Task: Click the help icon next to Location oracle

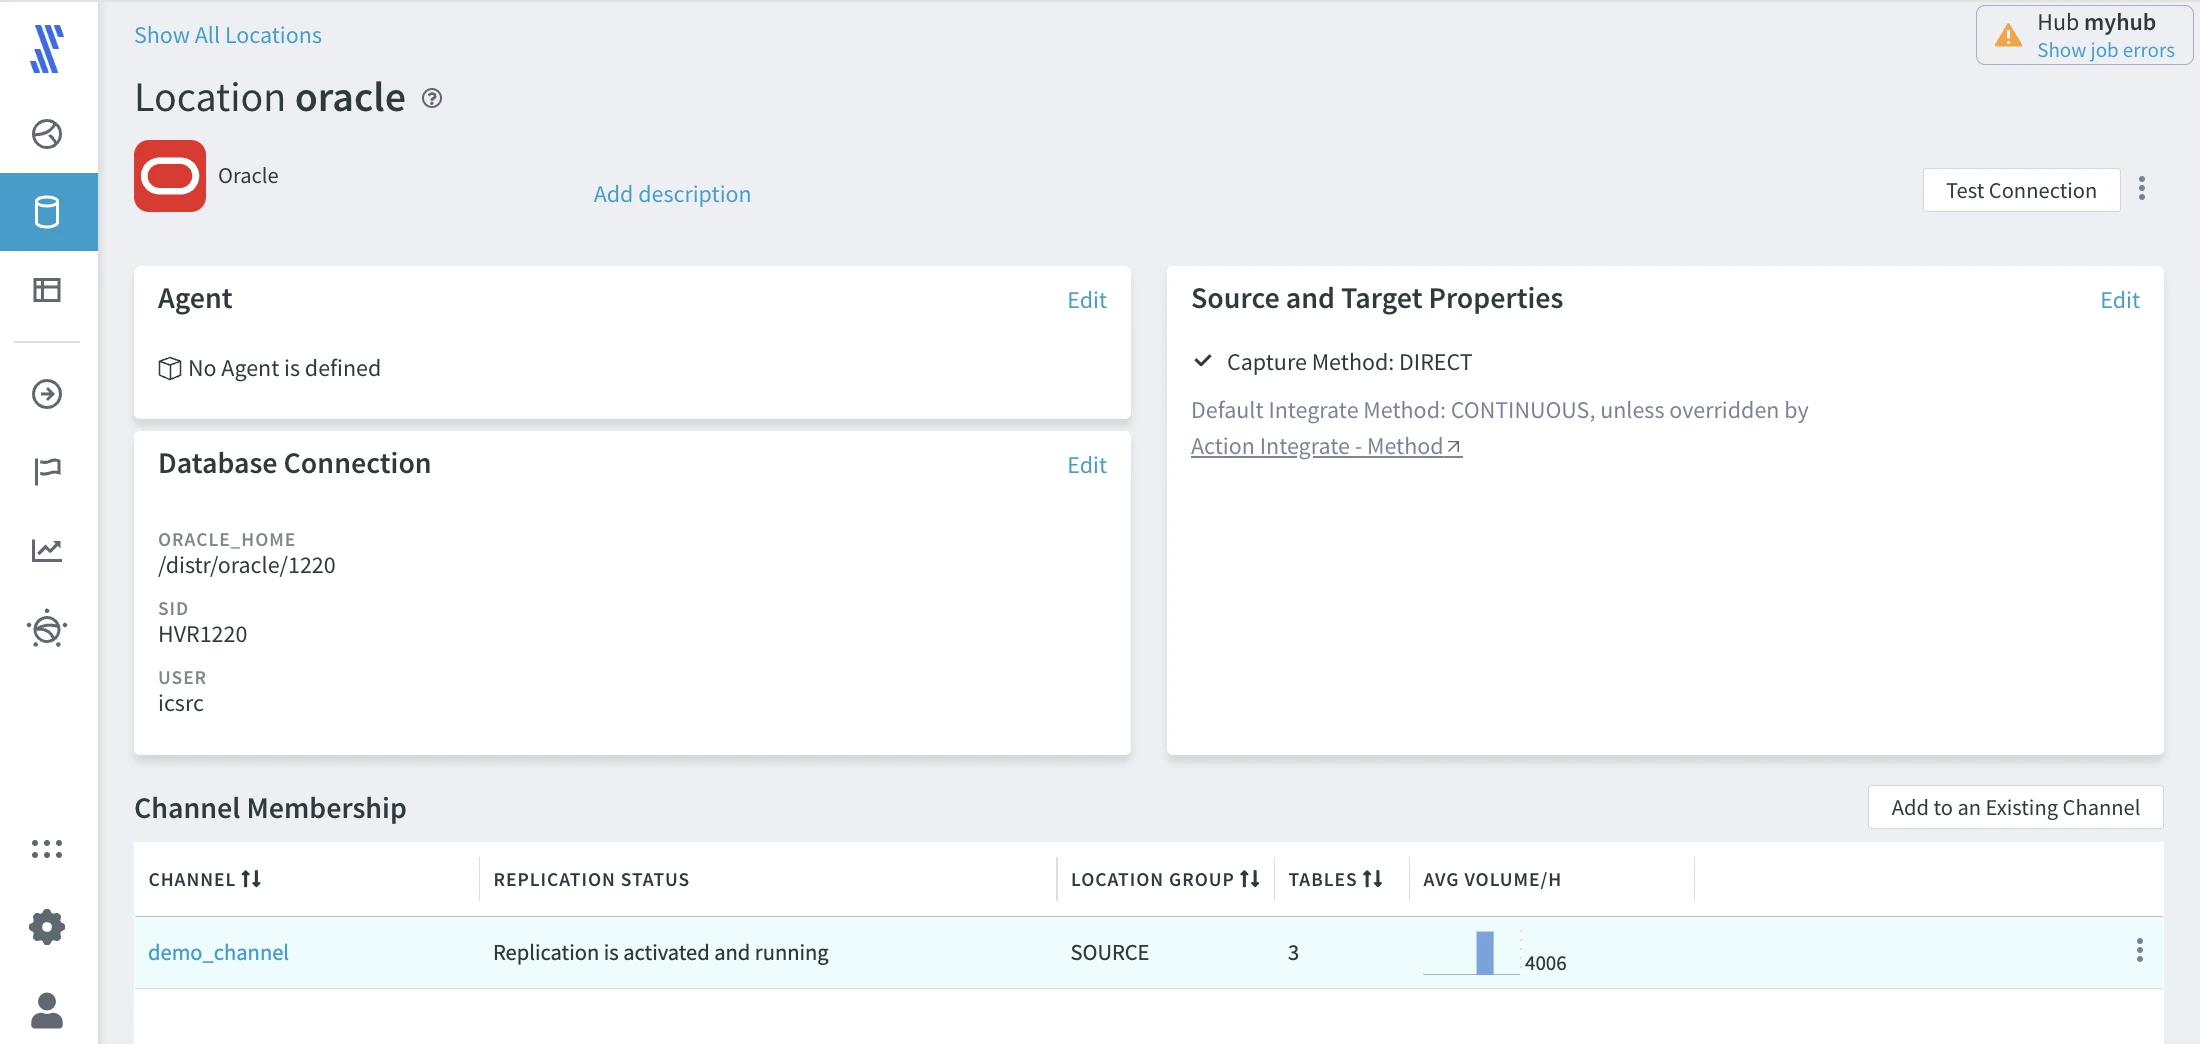Action: point(432,98)
